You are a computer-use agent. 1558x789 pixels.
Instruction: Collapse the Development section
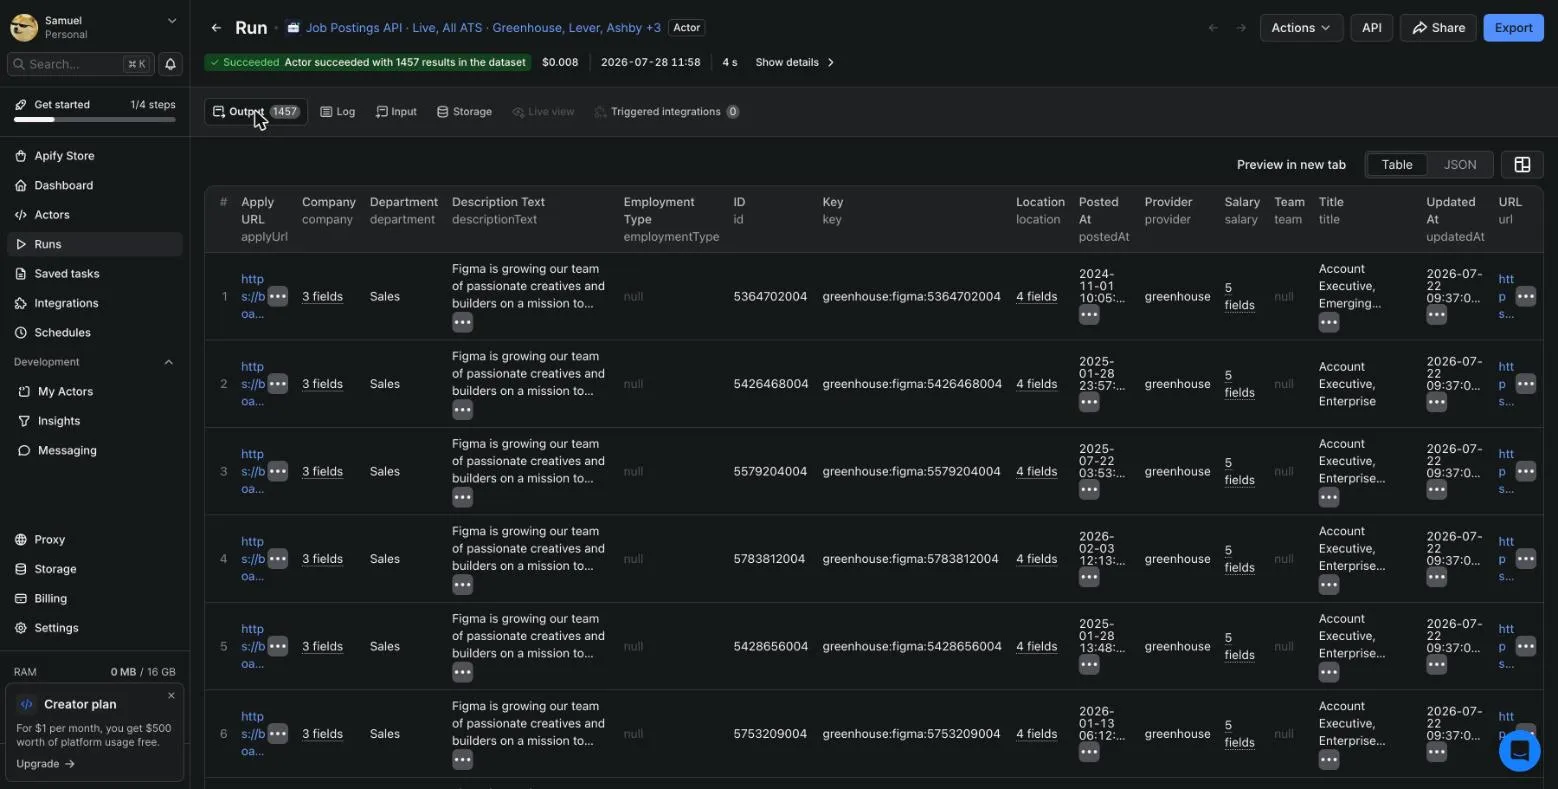point(168,362)
